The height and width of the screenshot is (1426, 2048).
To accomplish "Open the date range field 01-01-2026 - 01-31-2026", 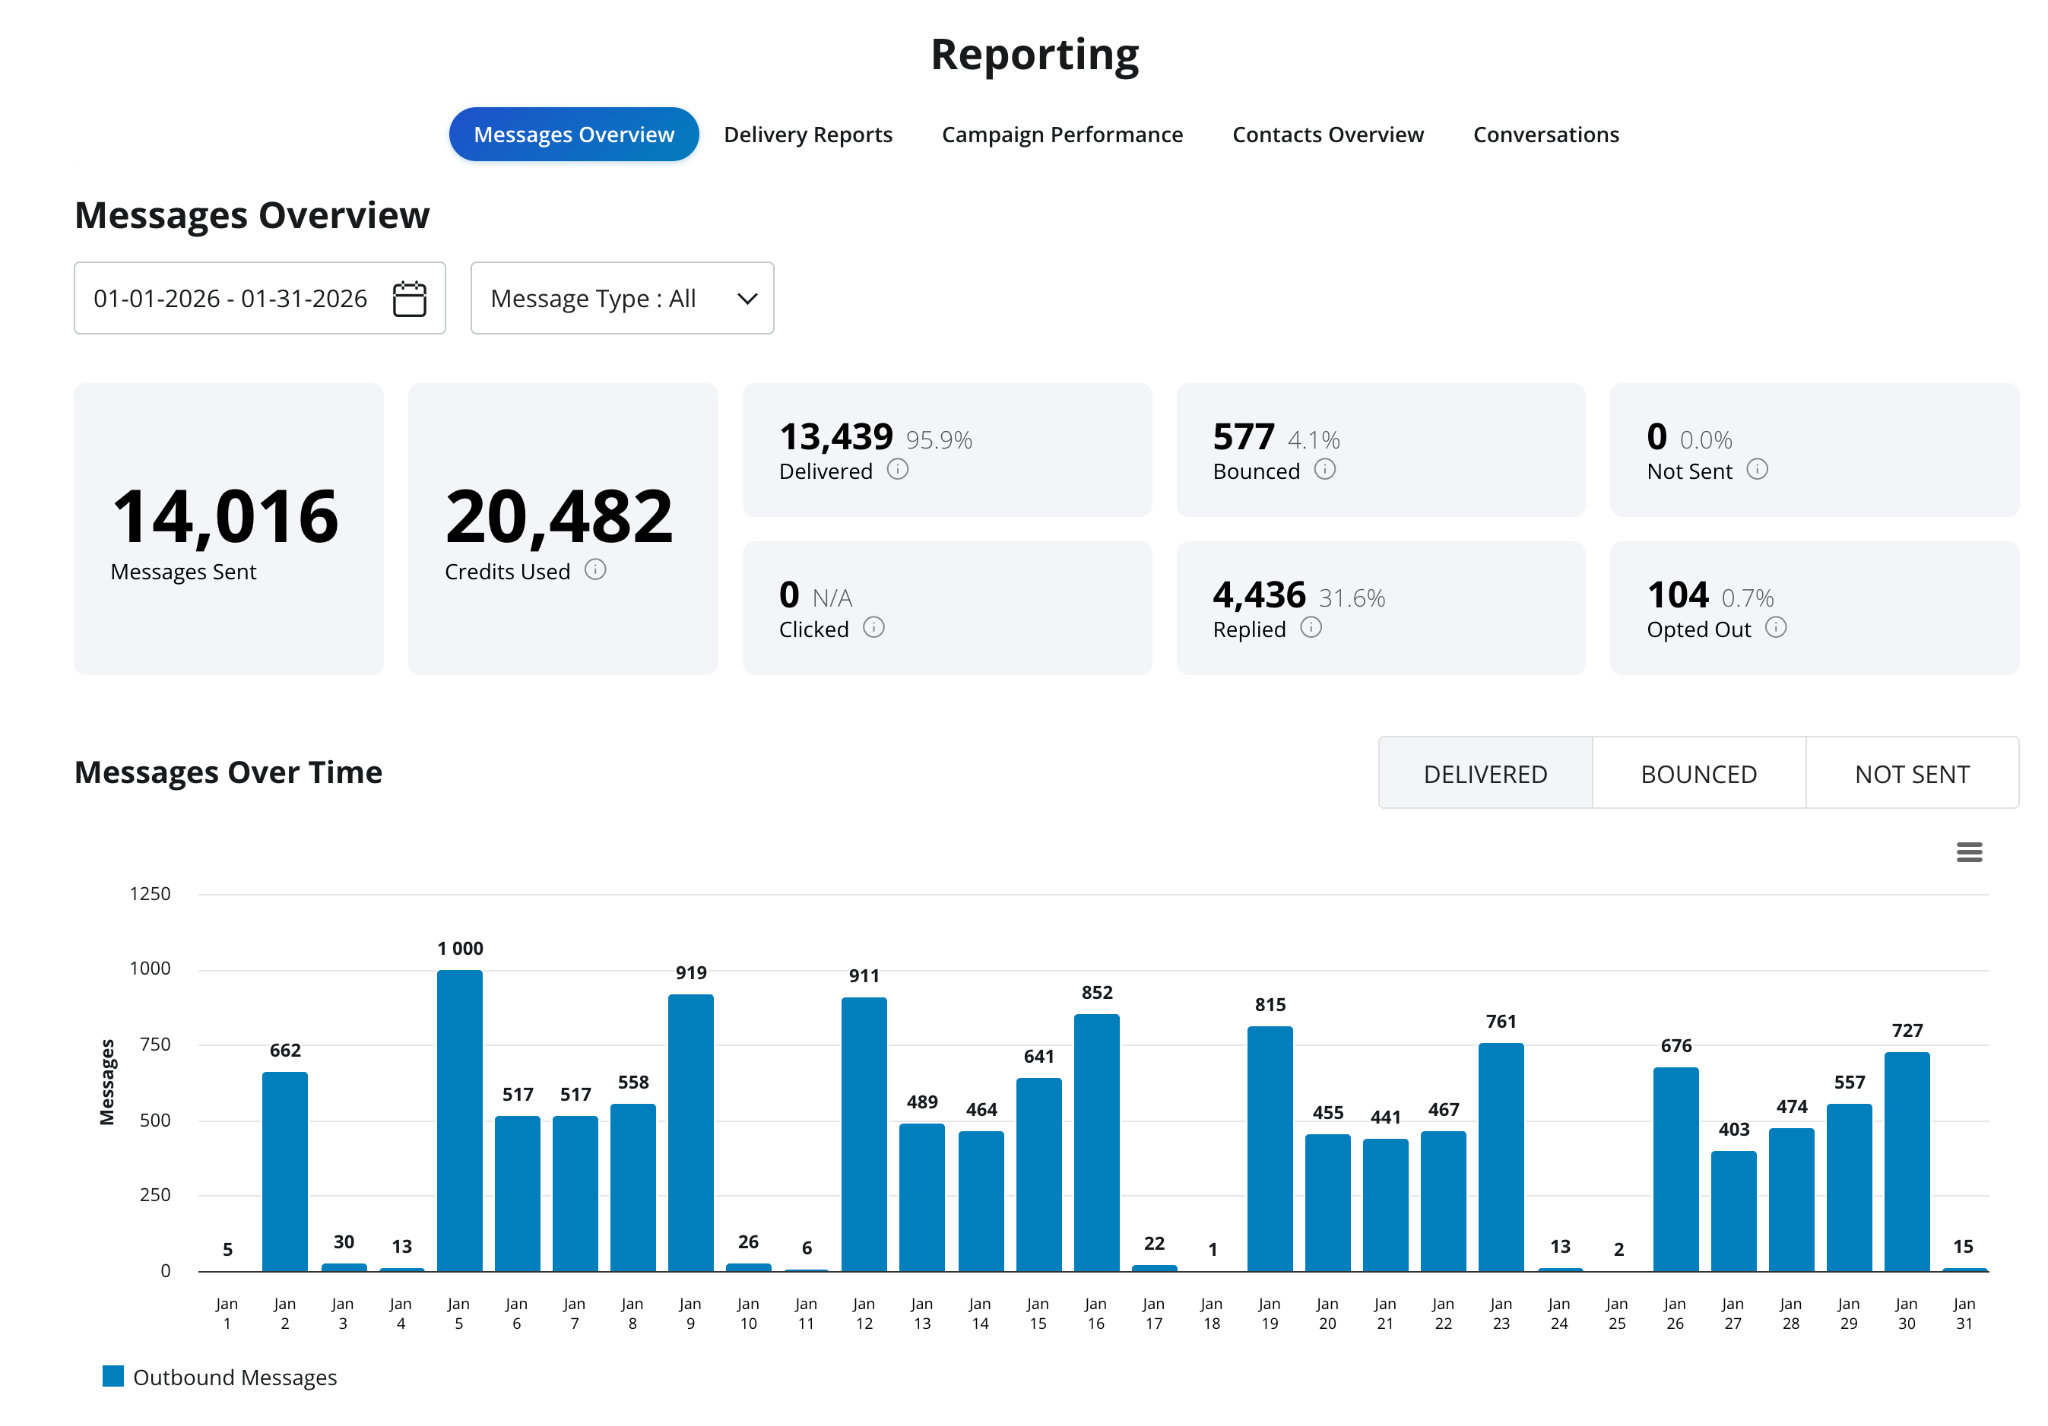I will (x=260, y=298).
